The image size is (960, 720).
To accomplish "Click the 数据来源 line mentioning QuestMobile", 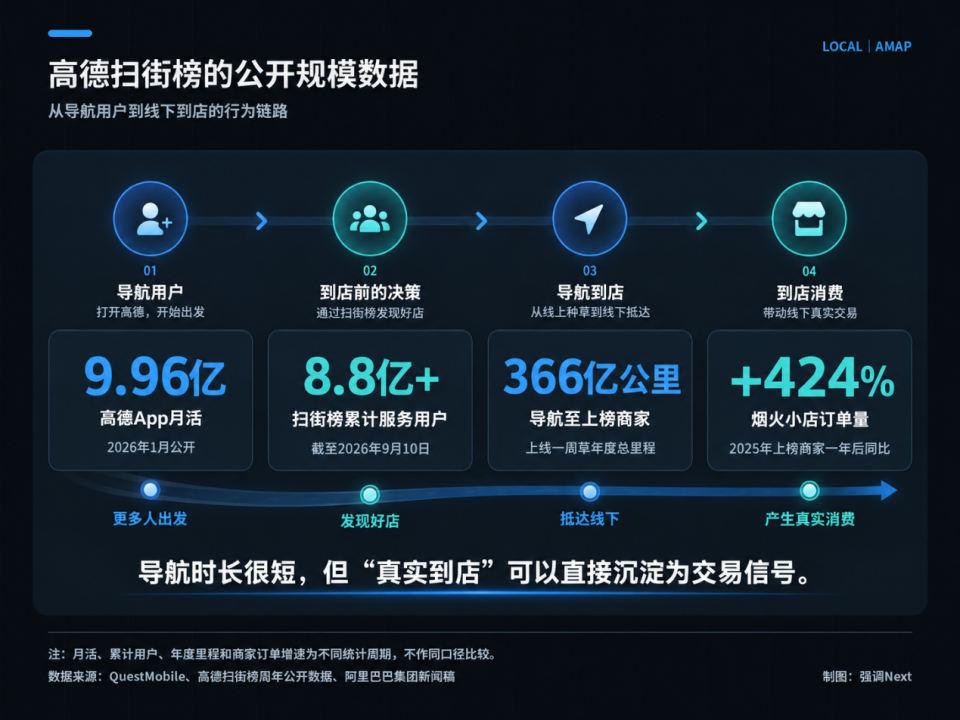I will pos(252,677).
